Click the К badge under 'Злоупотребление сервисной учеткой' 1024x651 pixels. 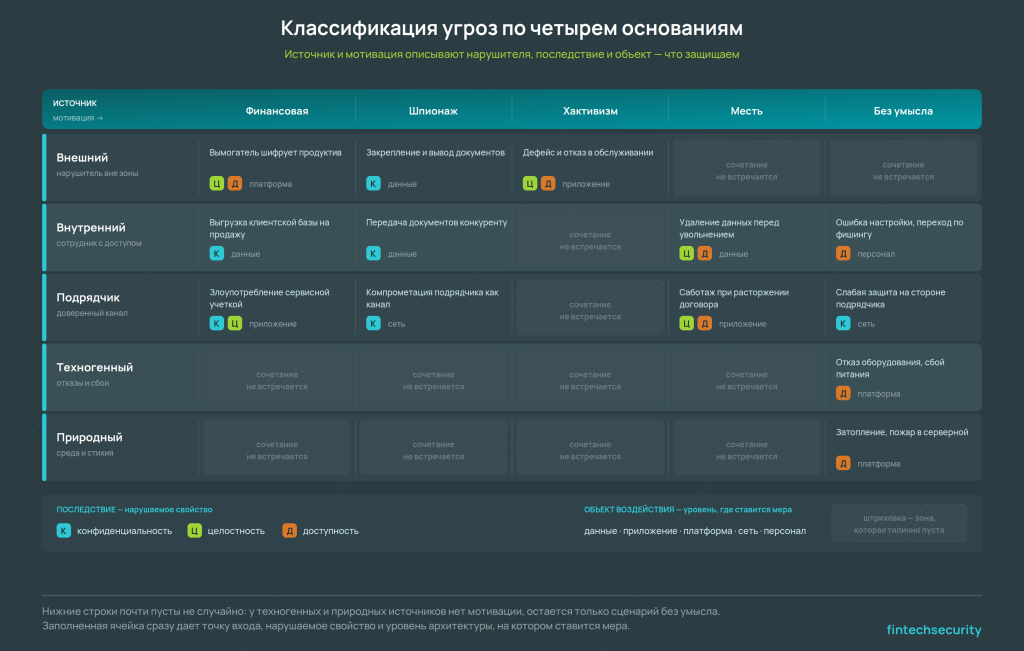tap(217, 323)
